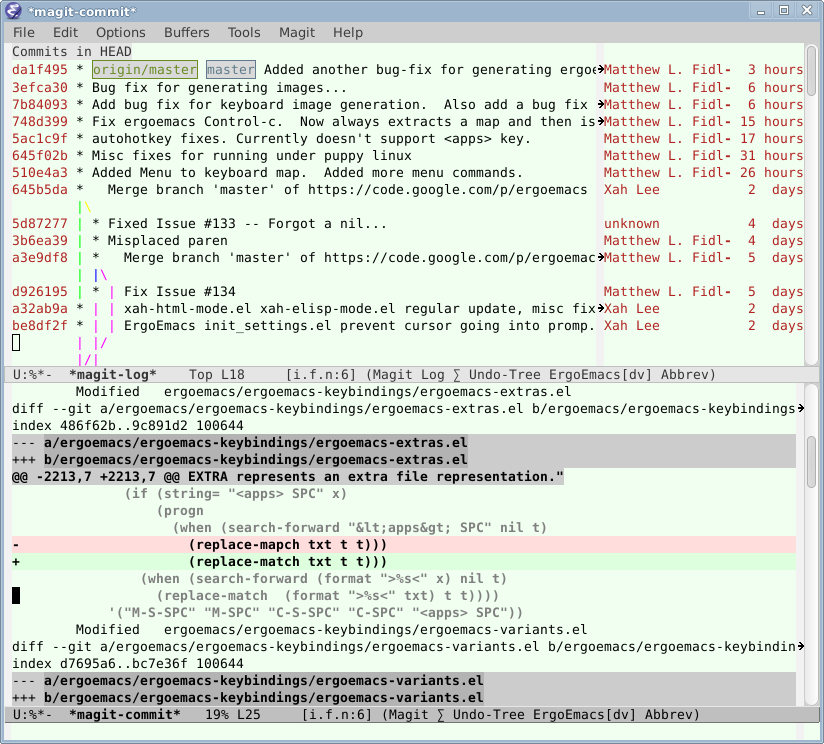Select commit 748d399
This screenshot has width=824, height=744.
point(40,121)
